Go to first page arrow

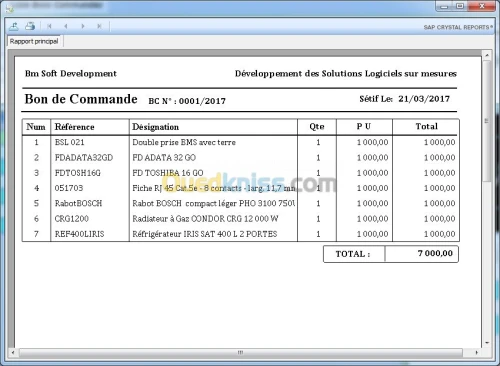click(49, 26)
